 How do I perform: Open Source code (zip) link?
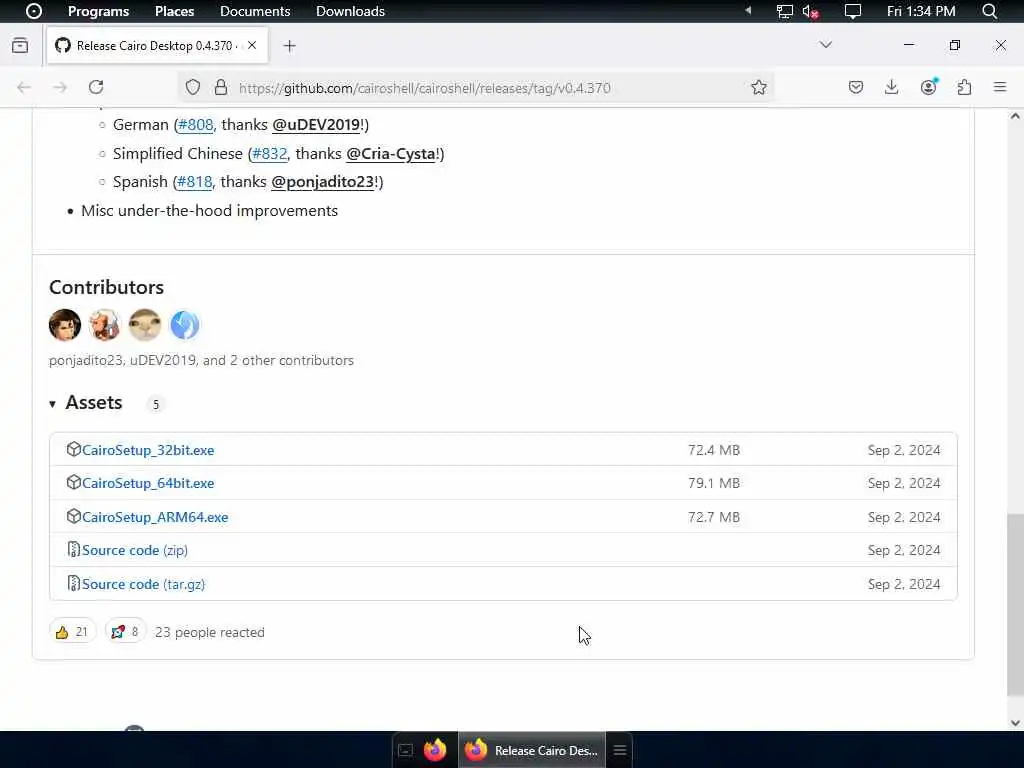135,551
